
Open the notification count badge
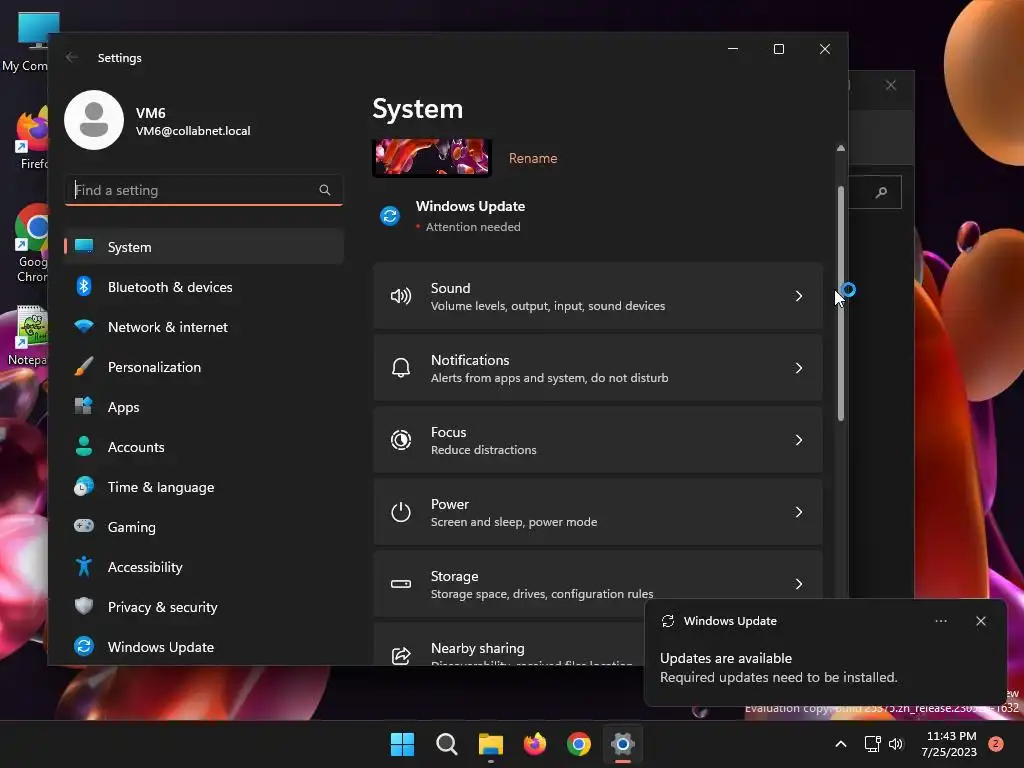[996, 744]
